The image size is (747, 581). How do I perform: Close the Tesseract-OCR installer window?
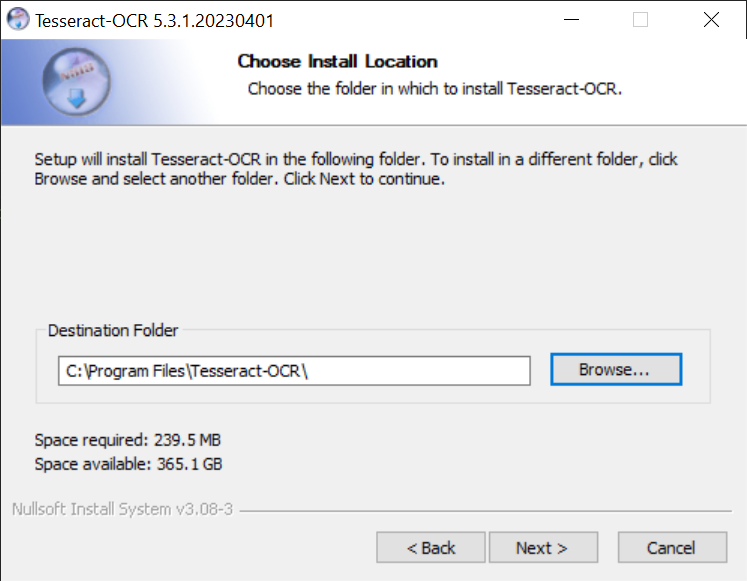tap(711, 20)
